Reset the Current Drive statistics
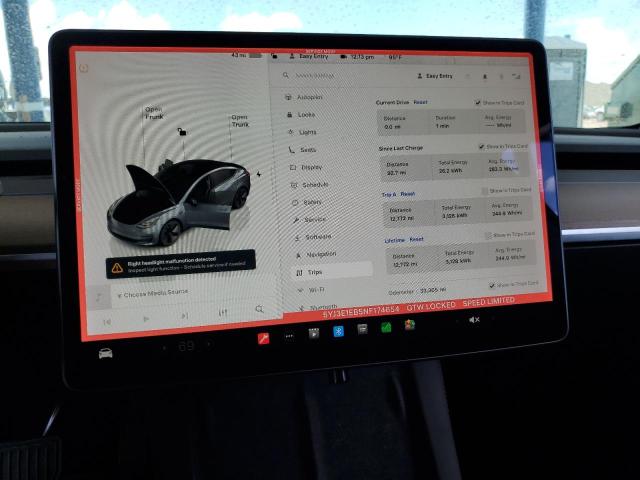 pyautogui.click(x=420, y=102)
